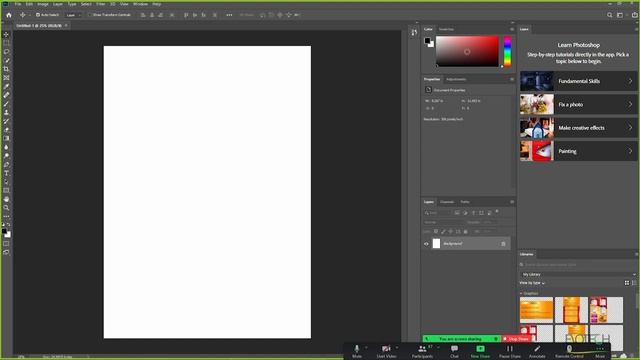Expand the Fundamental Skills chevron
The width and height of the screenshot is (640, 360).
630,81
